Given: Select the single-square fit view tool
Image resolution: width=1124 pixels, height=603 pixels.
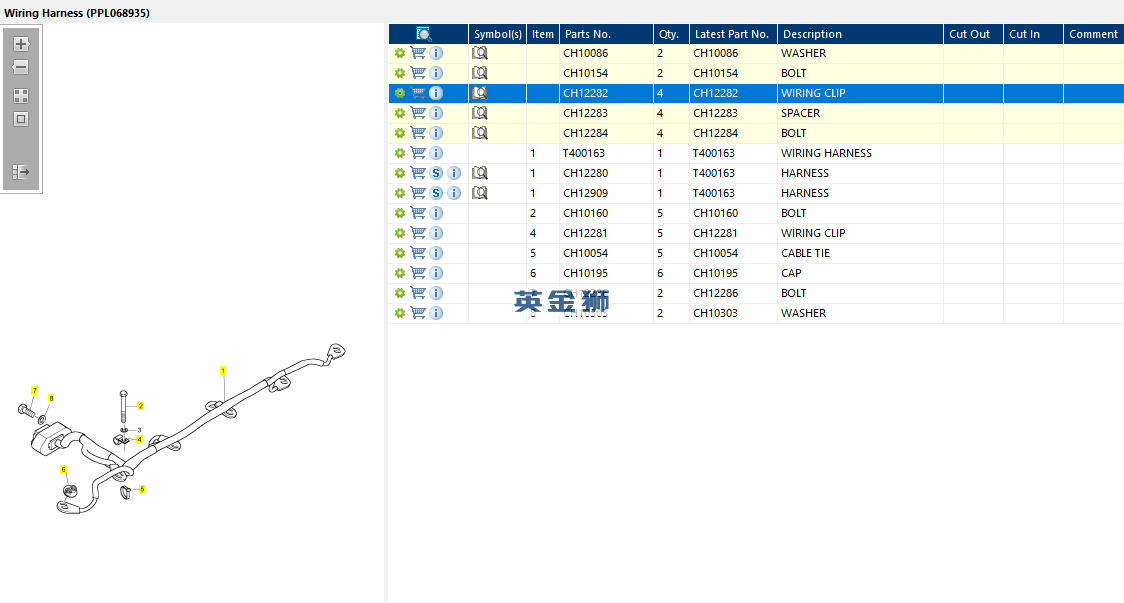Looking at the screenshot, I should tap(21, 119).
